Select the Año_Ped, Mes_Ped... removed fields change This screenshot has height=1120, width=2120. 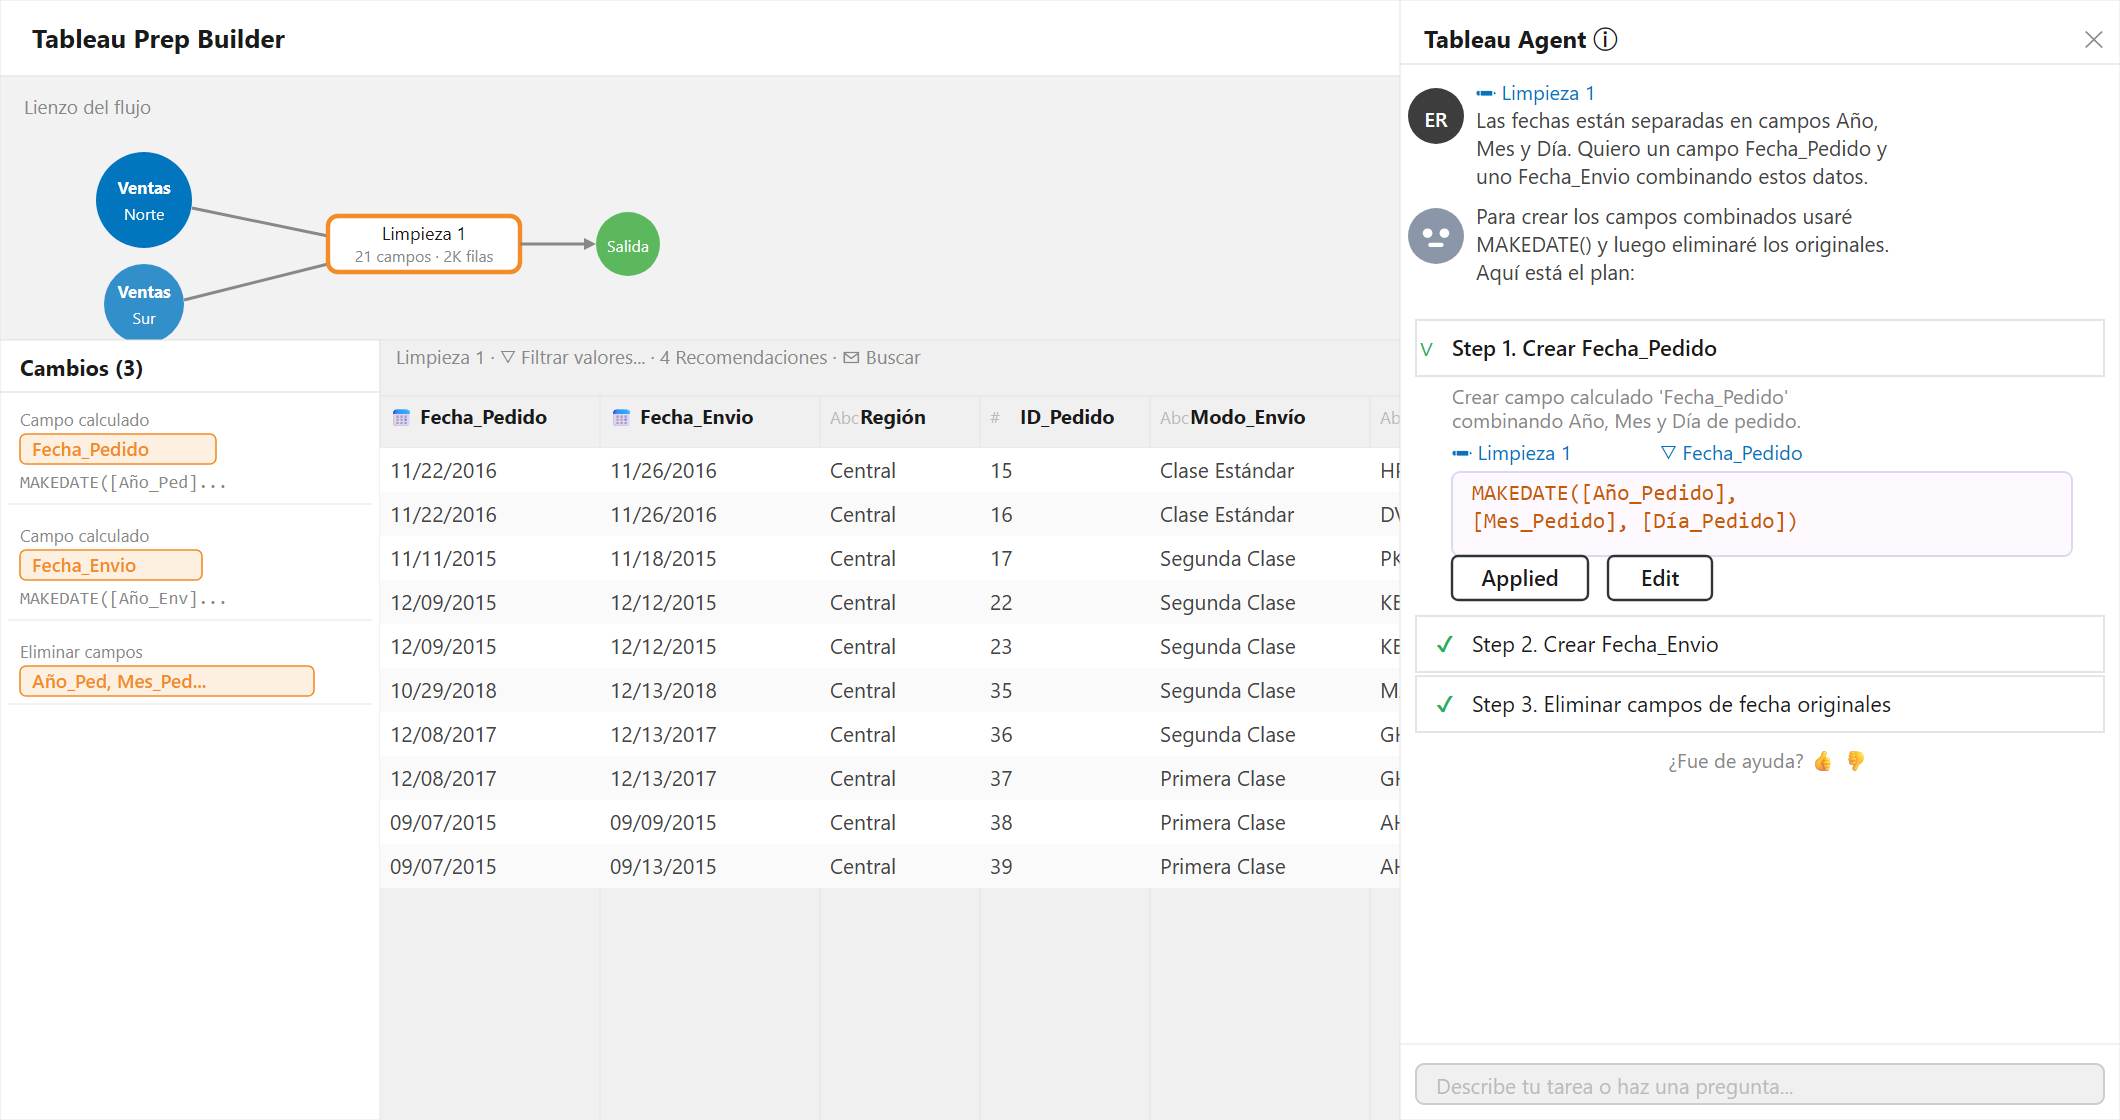(x=167, y=681)
